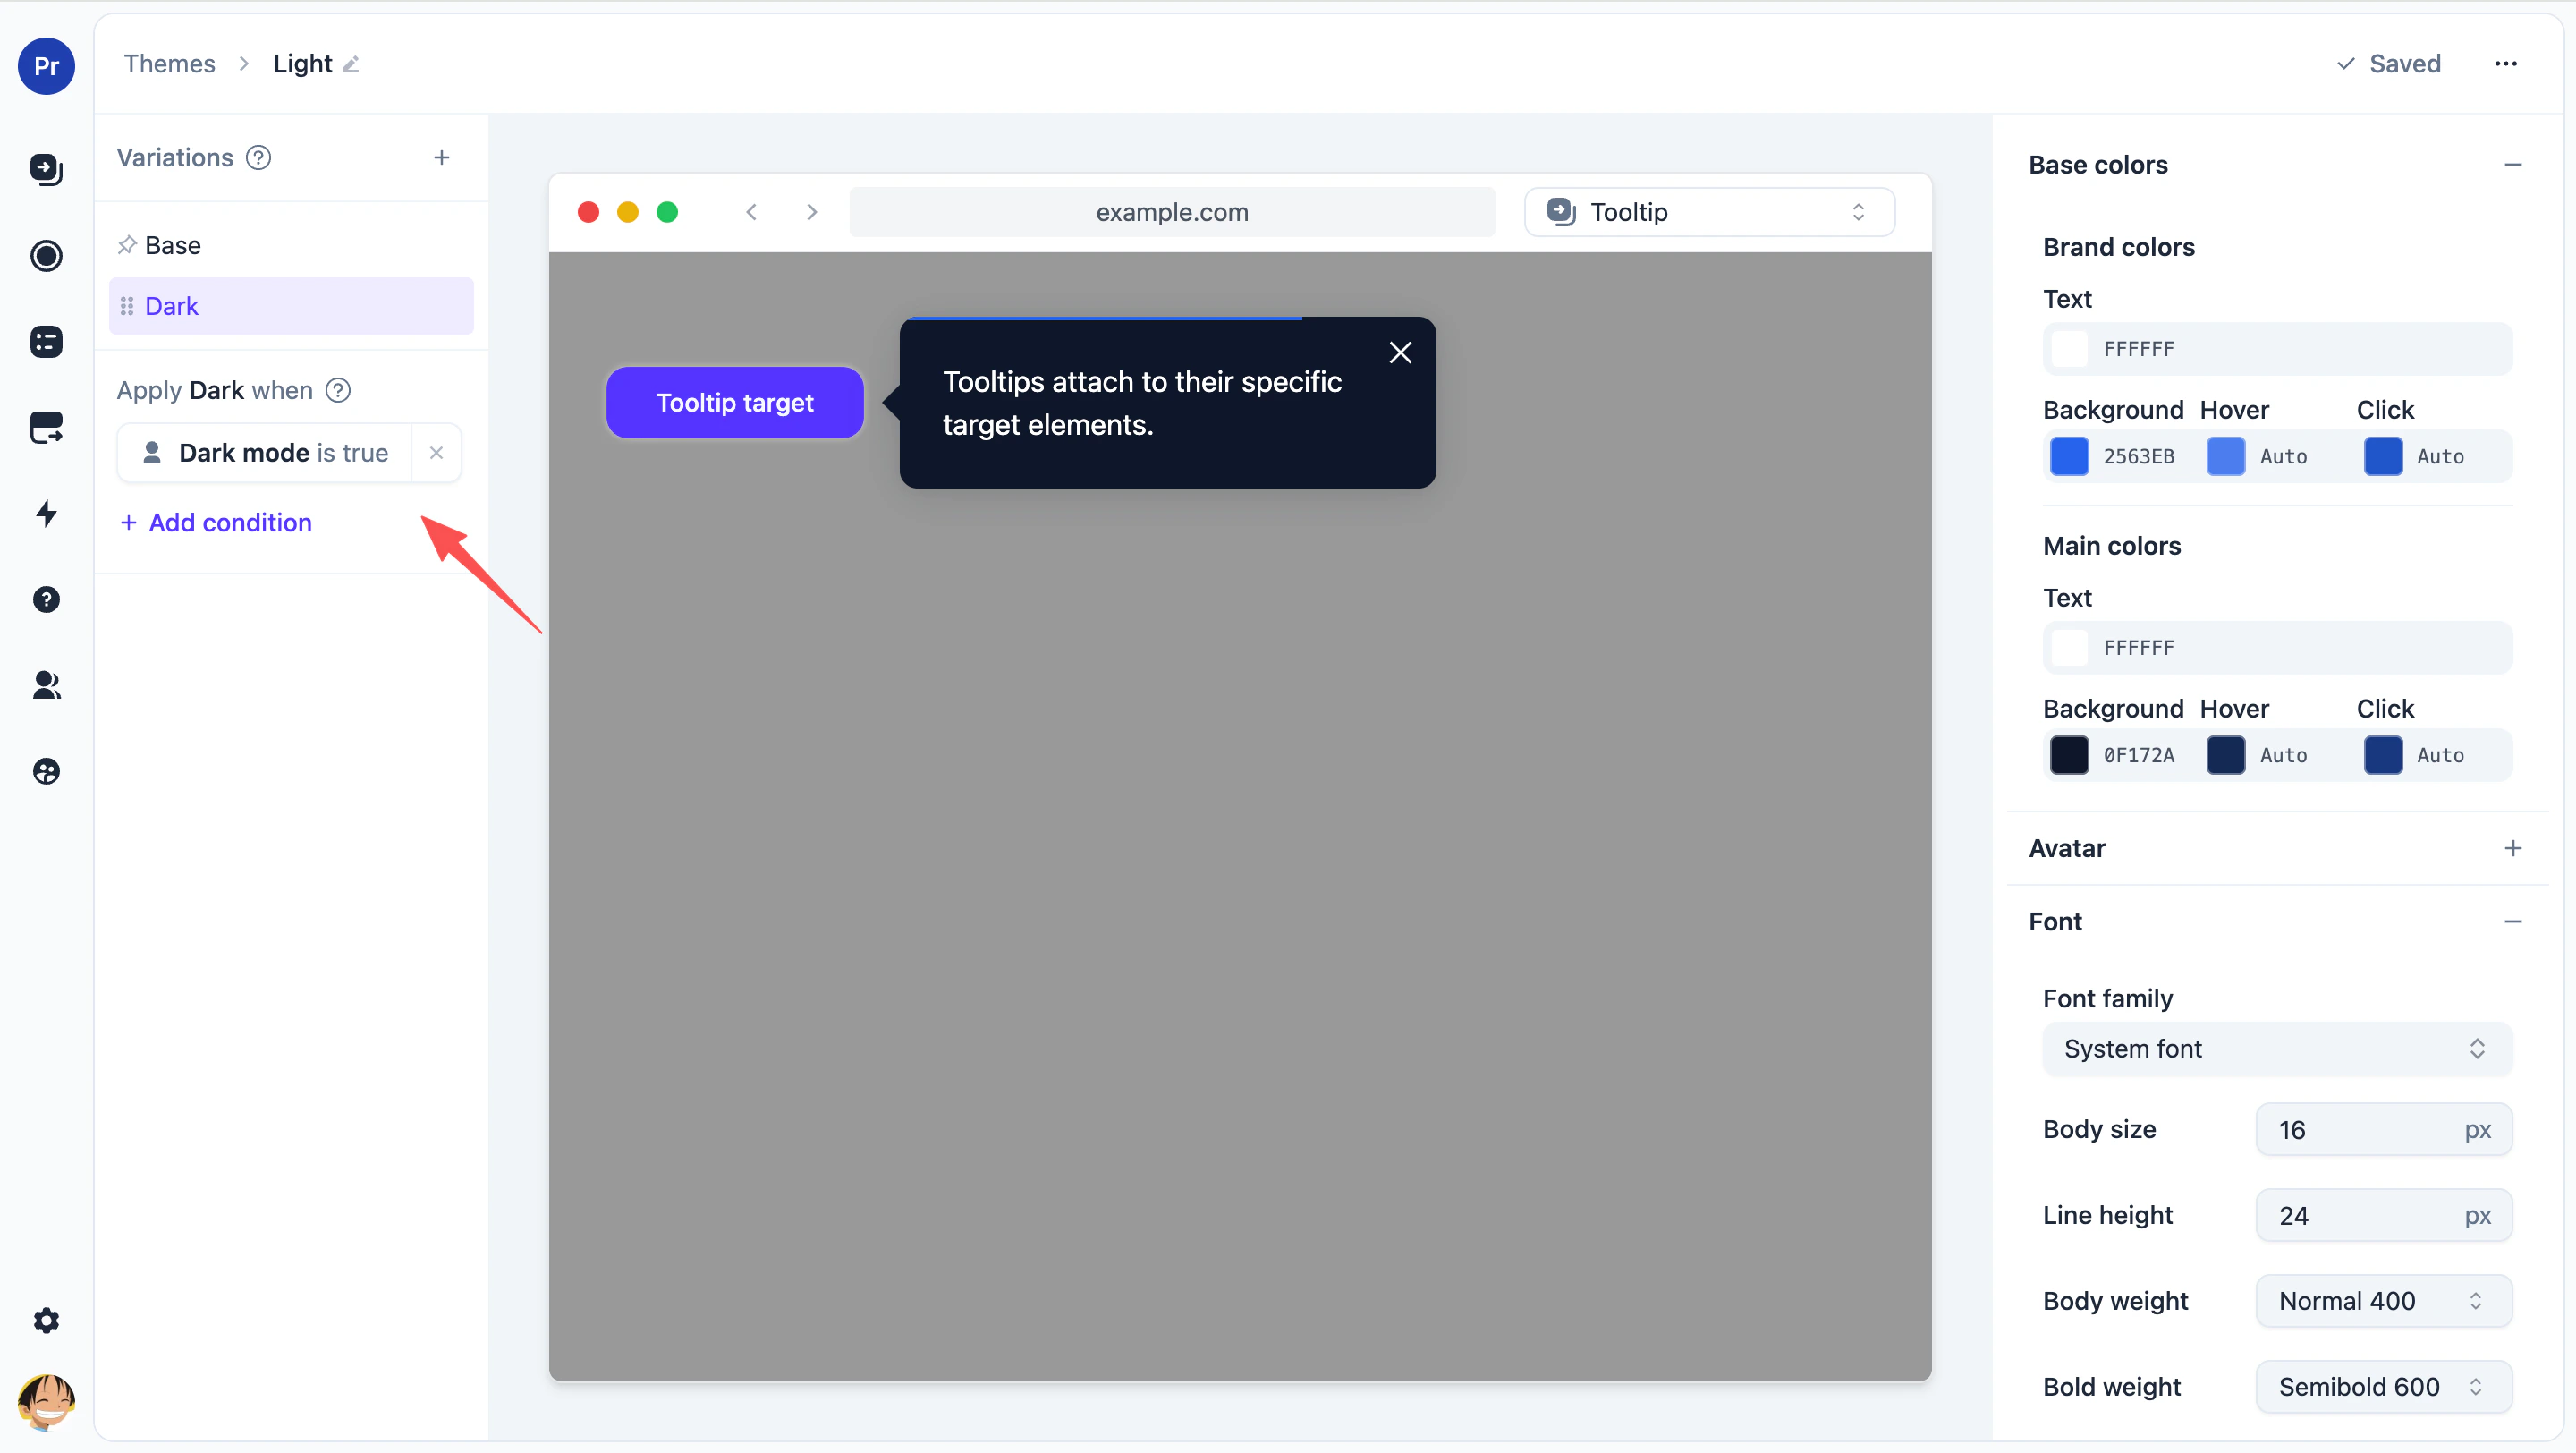Image resolution: width=2576 pixels, height=1453 pixels.
Task: Click the Brand colors Text white swatch
Action: tap(2069, 349)
